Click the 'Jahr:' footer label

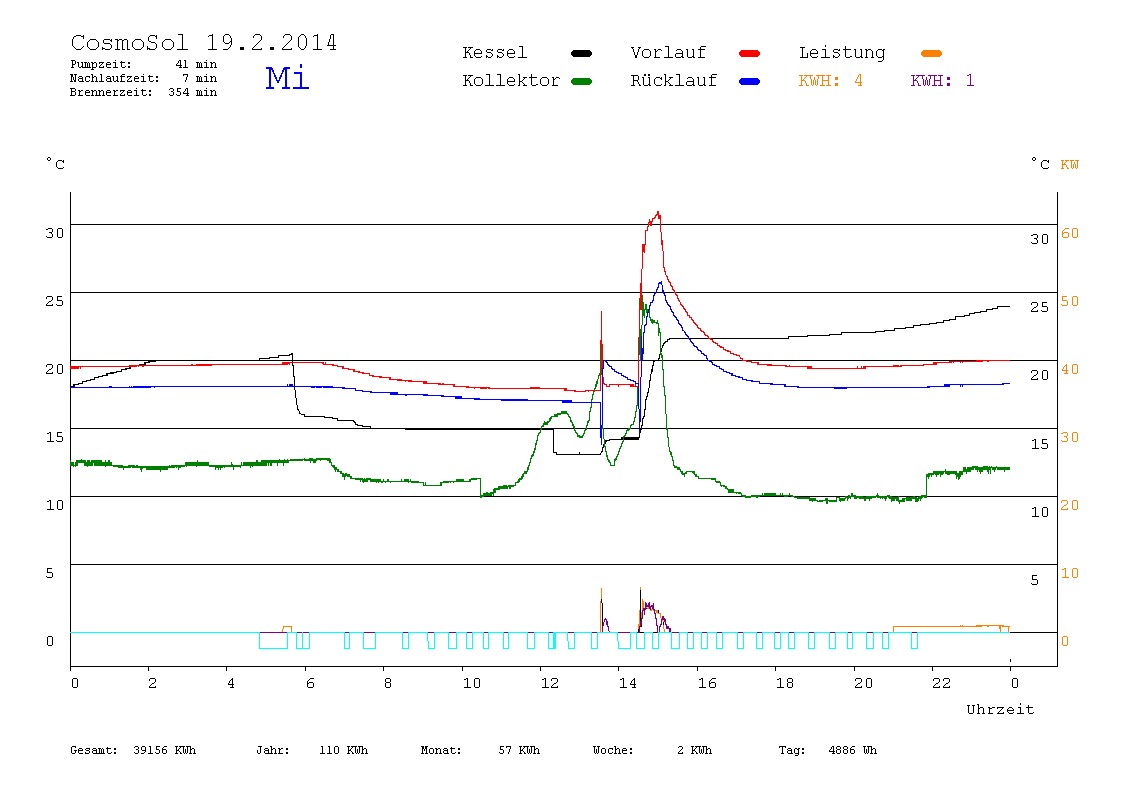[x=272, y=750]
